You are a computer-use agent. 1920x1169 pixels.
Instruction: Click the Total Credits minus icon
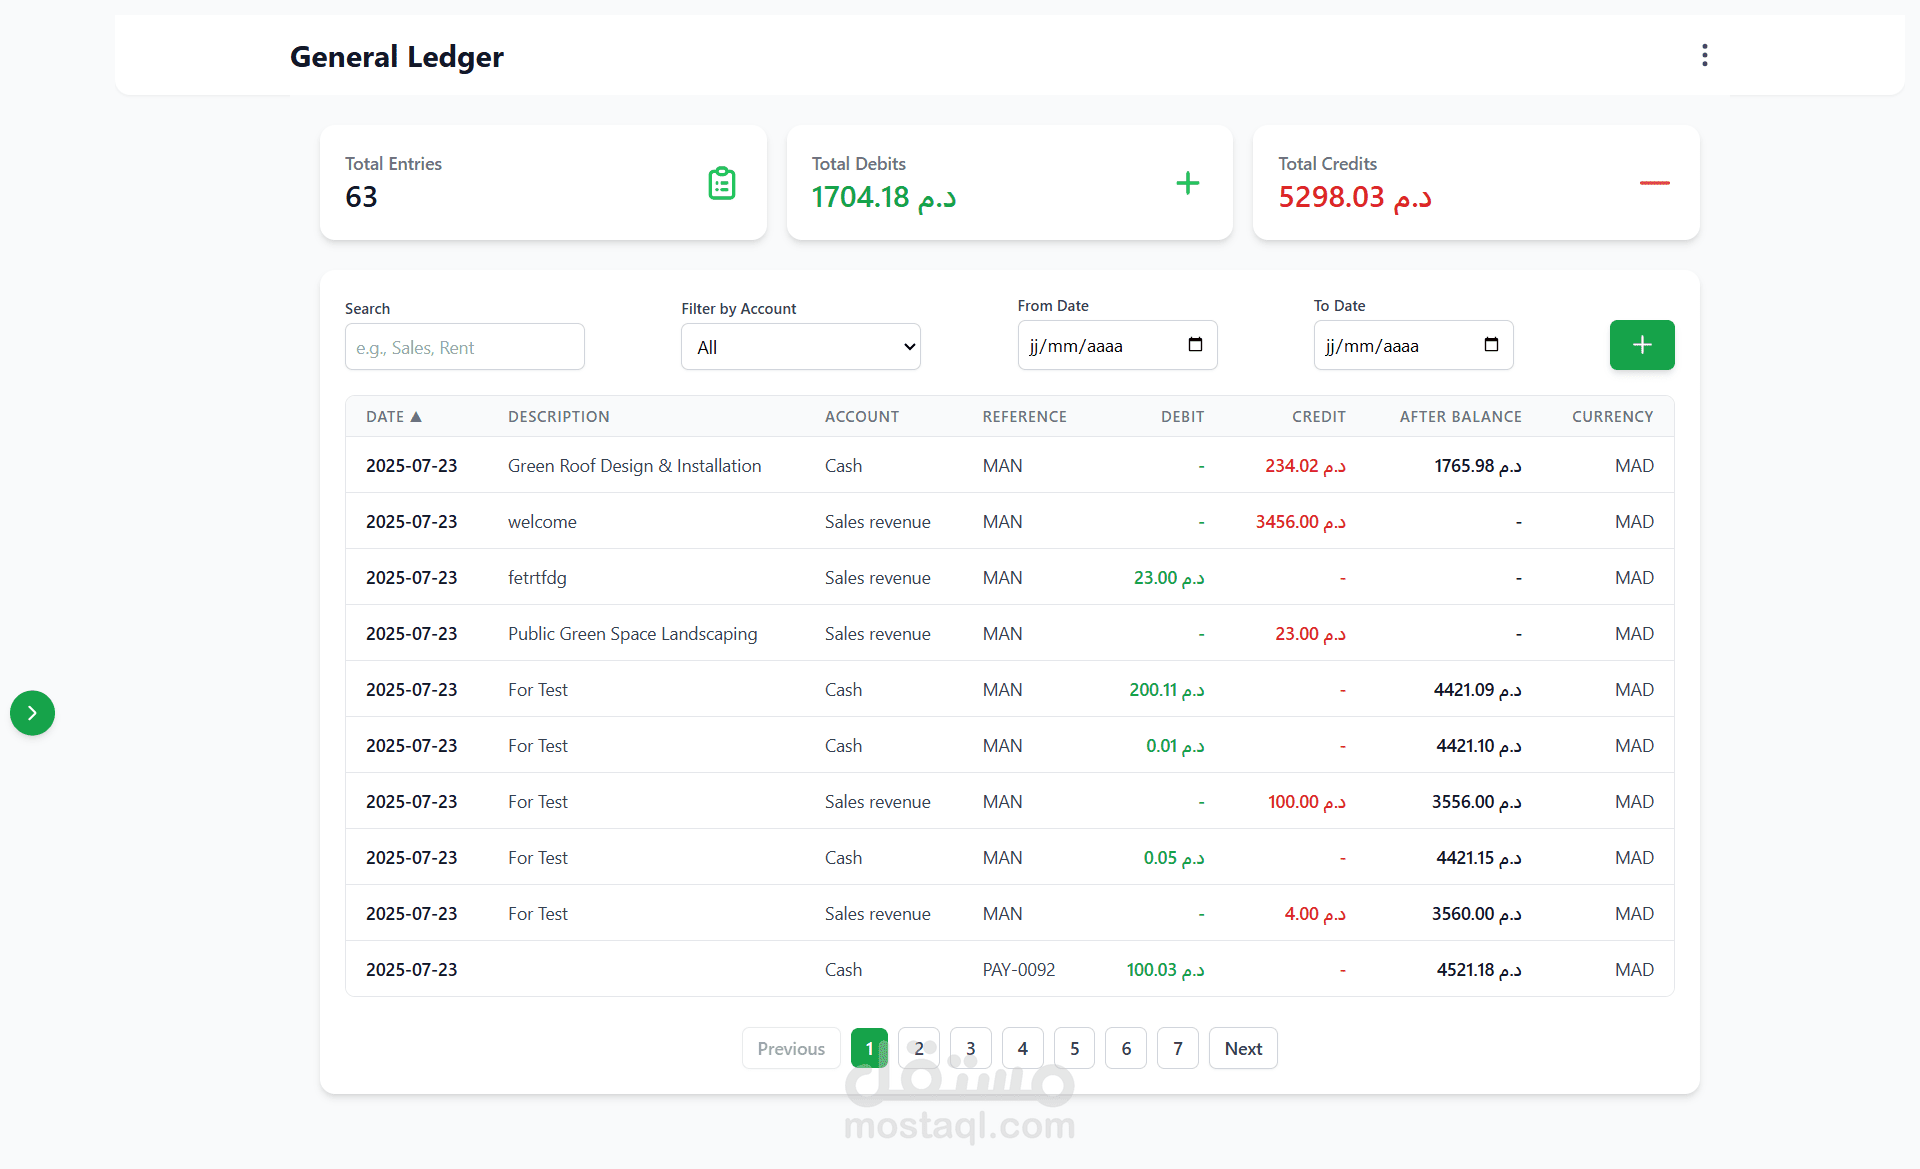tap(1654, 183)
